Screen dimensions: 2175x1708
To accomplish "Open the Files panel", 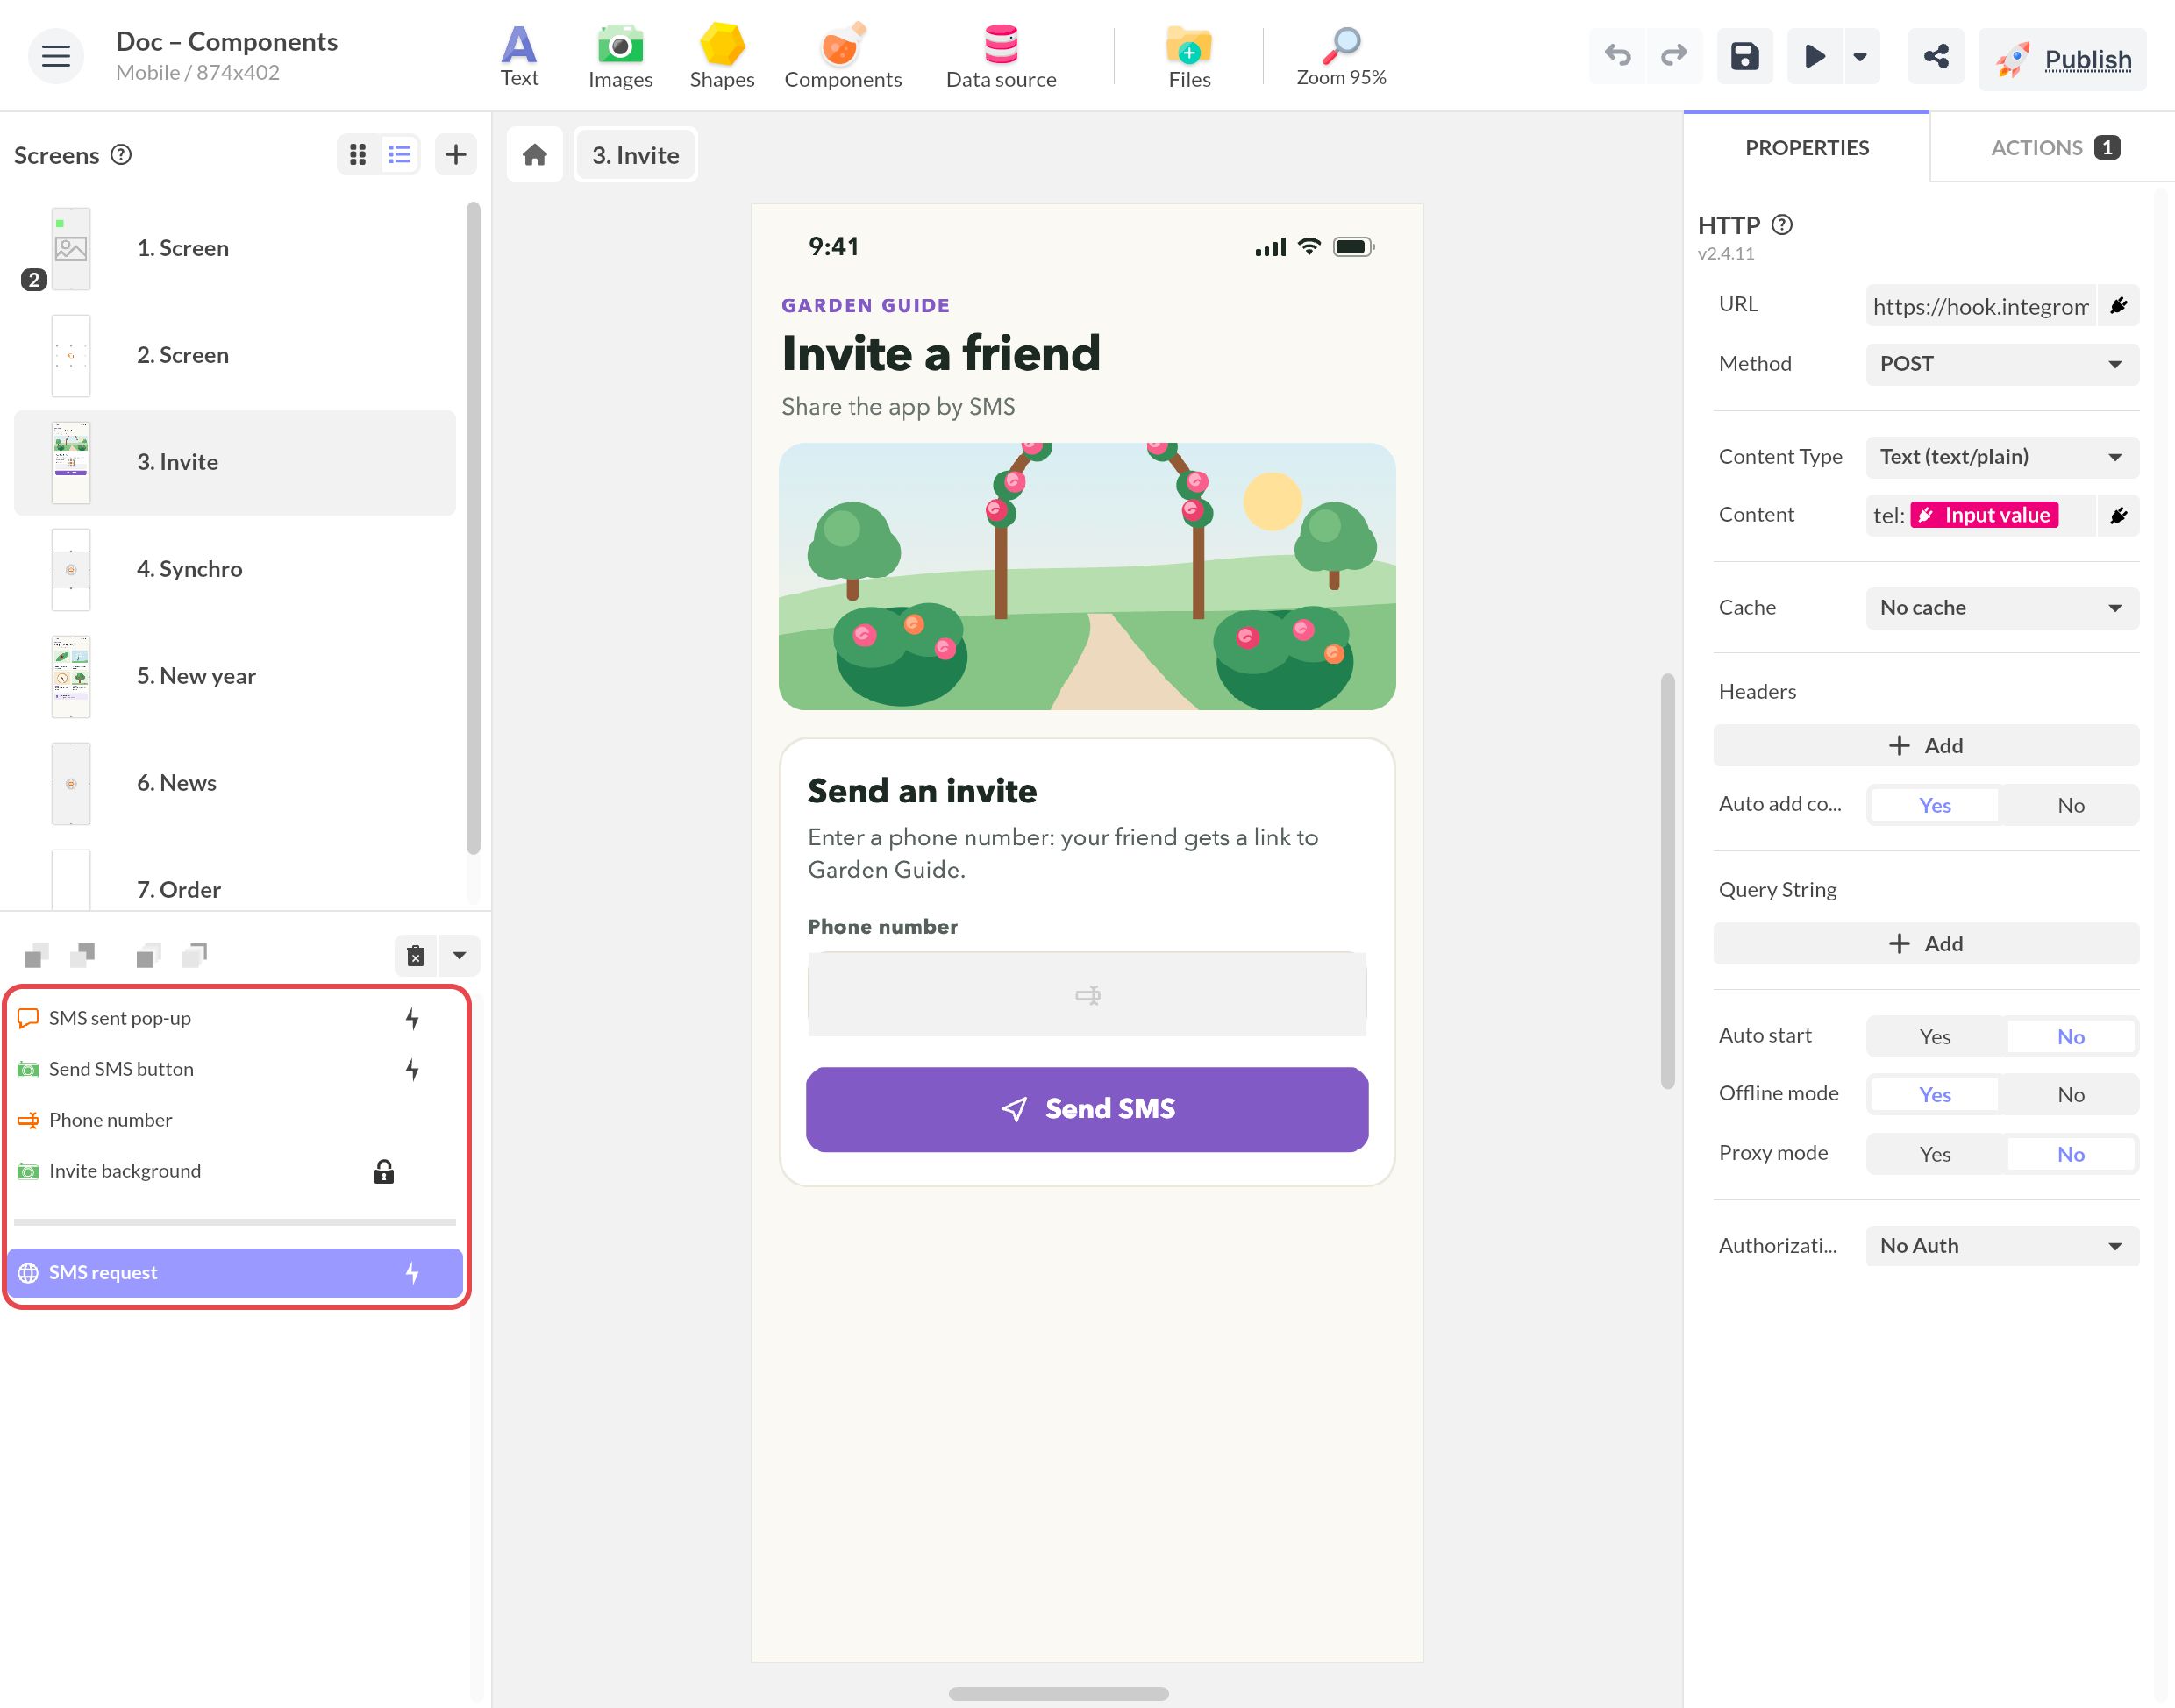I will tap(1189, 57).
